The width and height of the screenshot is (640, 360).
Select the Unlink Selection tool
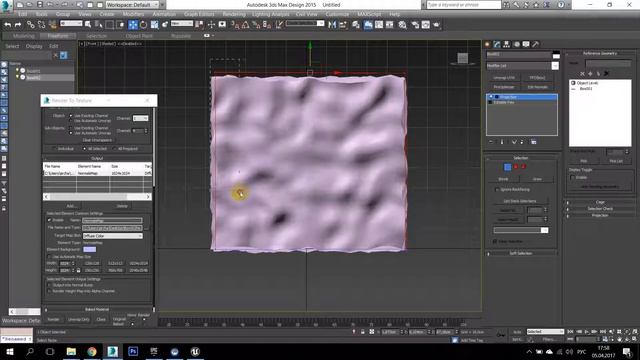(41, 25)
